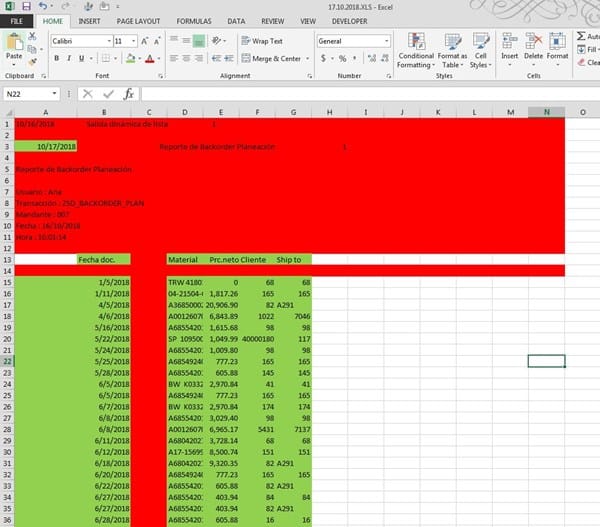Image resolution: width=600 pixels, height=527 pixels.
Task: Click the Font Color letter A icon
Action: click(x=150, y=58)
